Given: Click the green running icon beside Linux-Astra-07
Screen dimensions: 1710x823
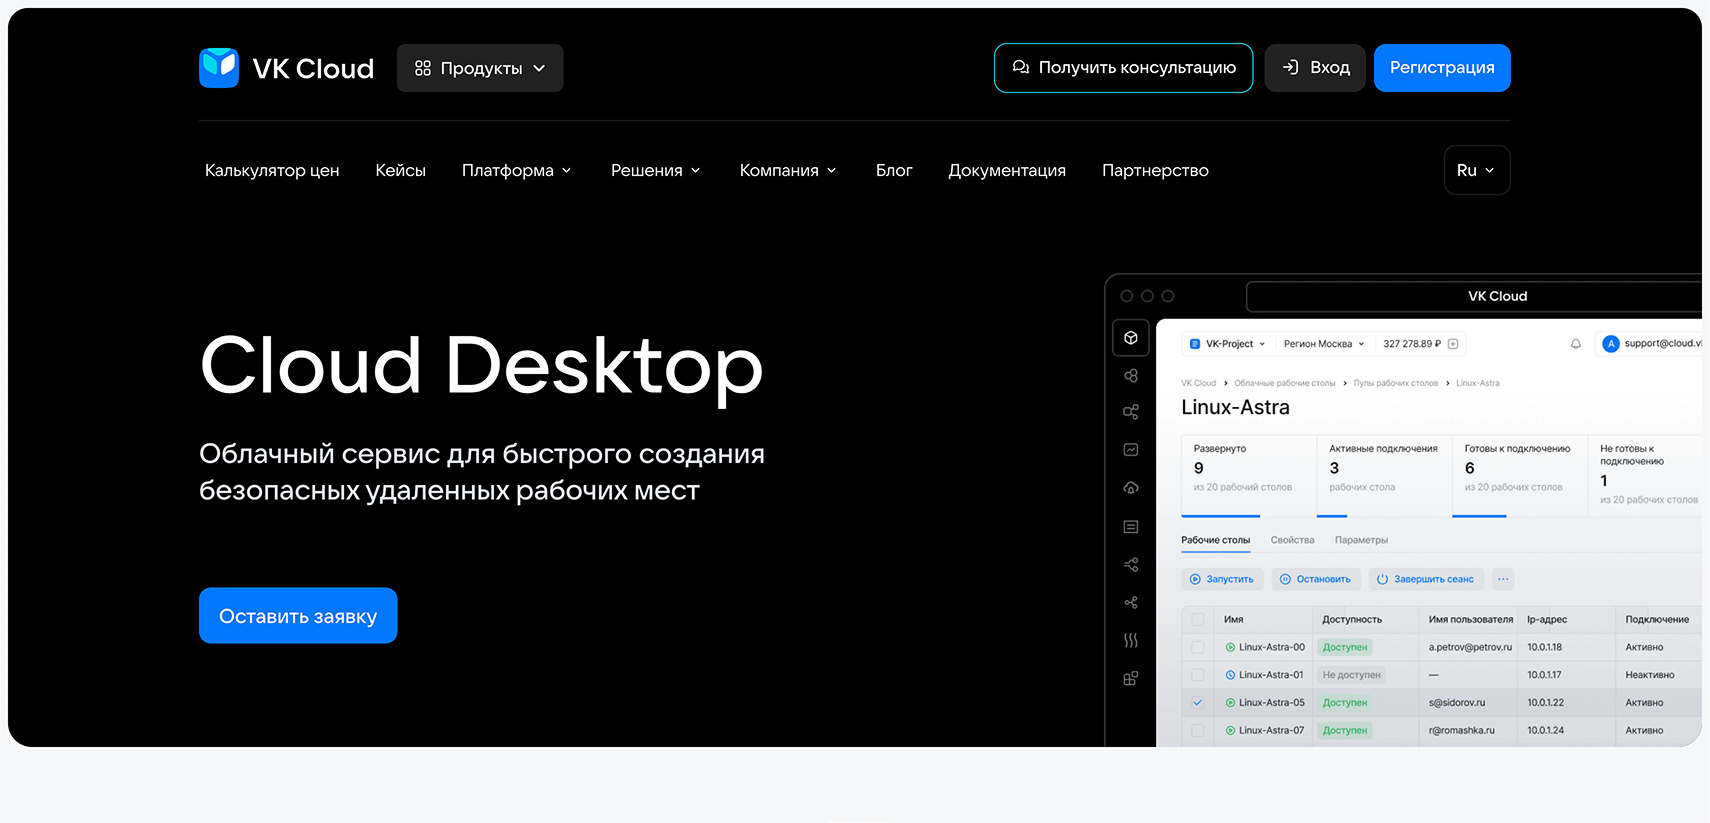Looking at the screenshot, I should 1230,731.
